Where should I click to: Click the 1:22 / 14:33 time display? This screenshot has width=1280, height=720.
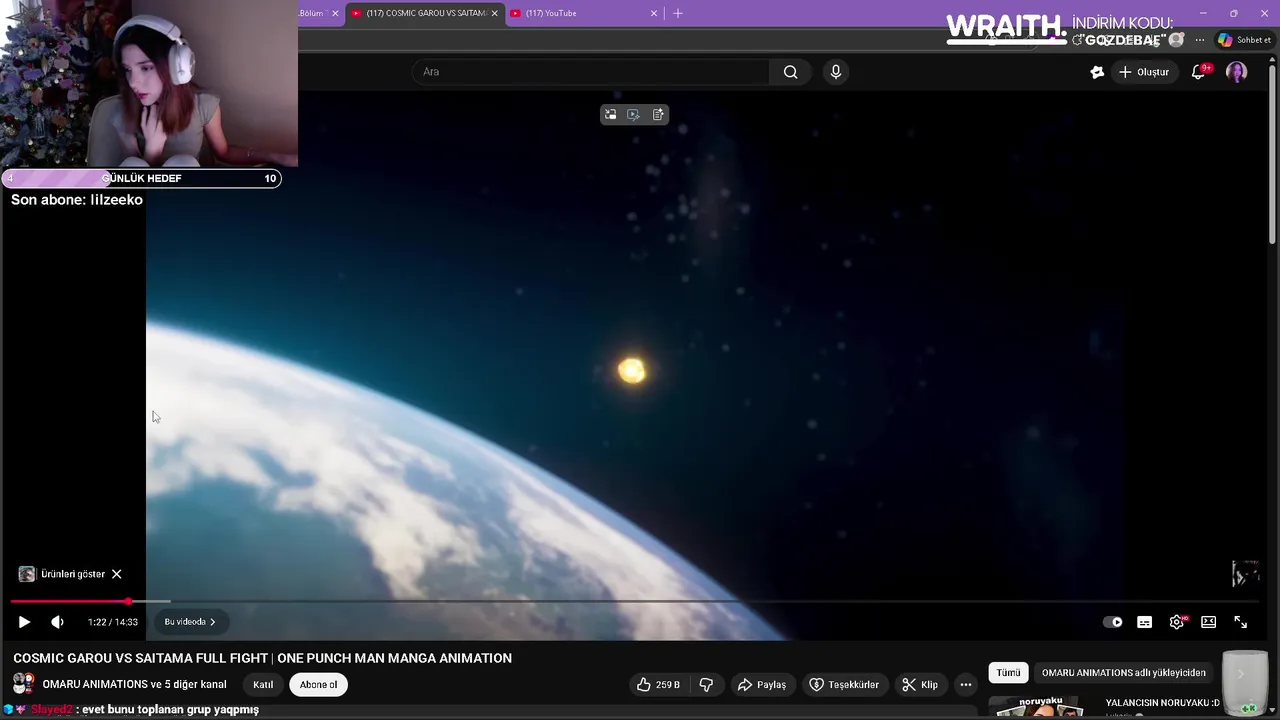112,622
